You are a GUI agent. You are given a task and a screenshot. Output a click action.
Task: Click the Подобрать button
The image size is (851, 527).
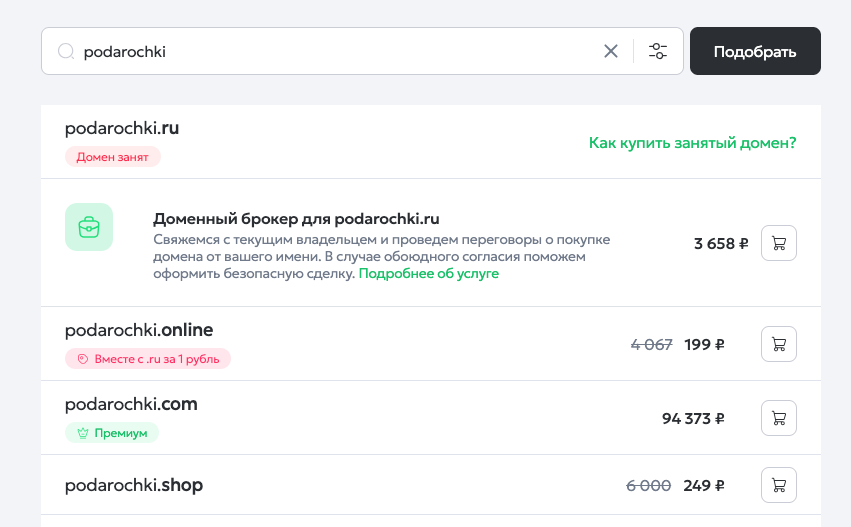pos(755,51)
